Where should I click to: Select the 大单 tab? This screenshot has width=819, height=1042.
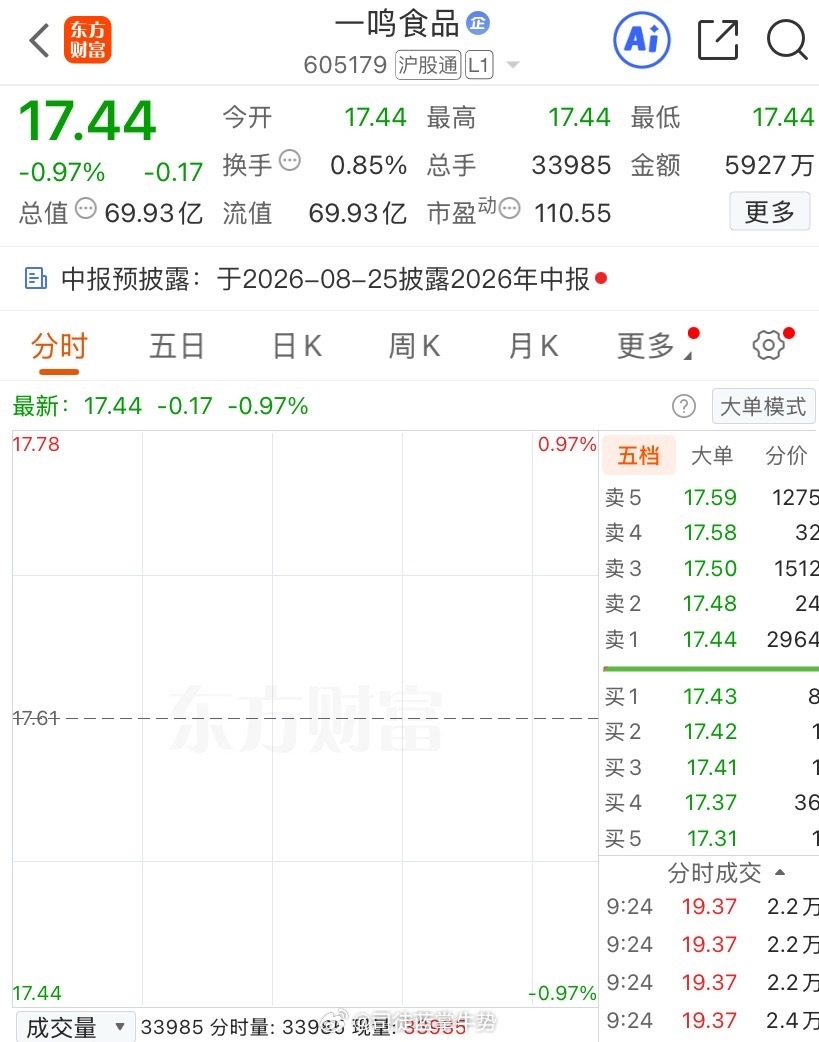pos(712,455)
